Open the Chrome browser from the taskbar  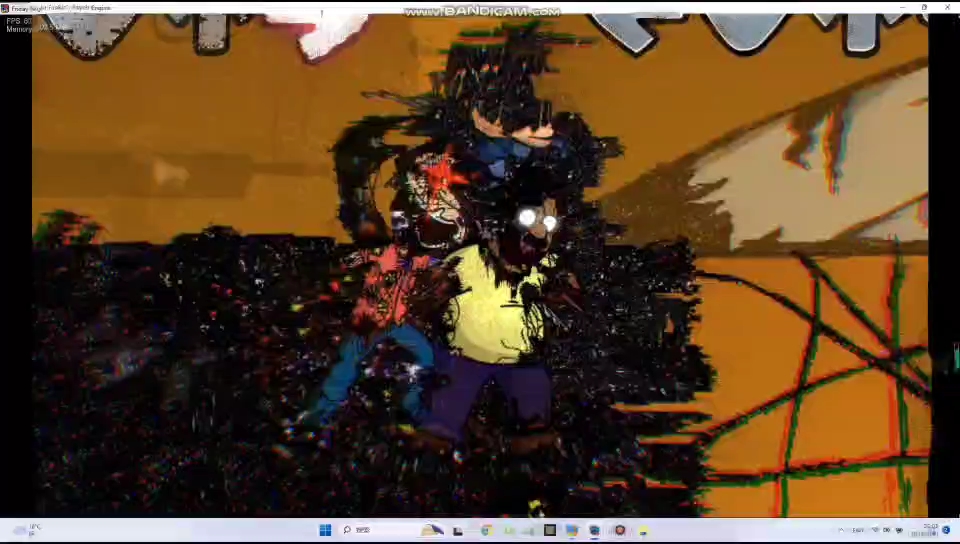[x=486, y=530]
